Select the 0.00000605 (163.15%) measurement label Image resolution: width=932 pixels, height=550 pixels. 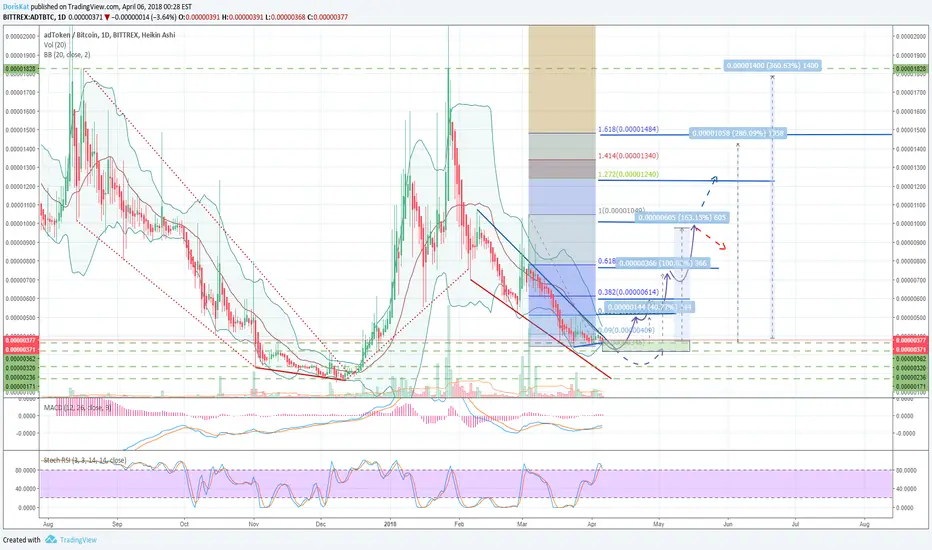tap(682, 218)
